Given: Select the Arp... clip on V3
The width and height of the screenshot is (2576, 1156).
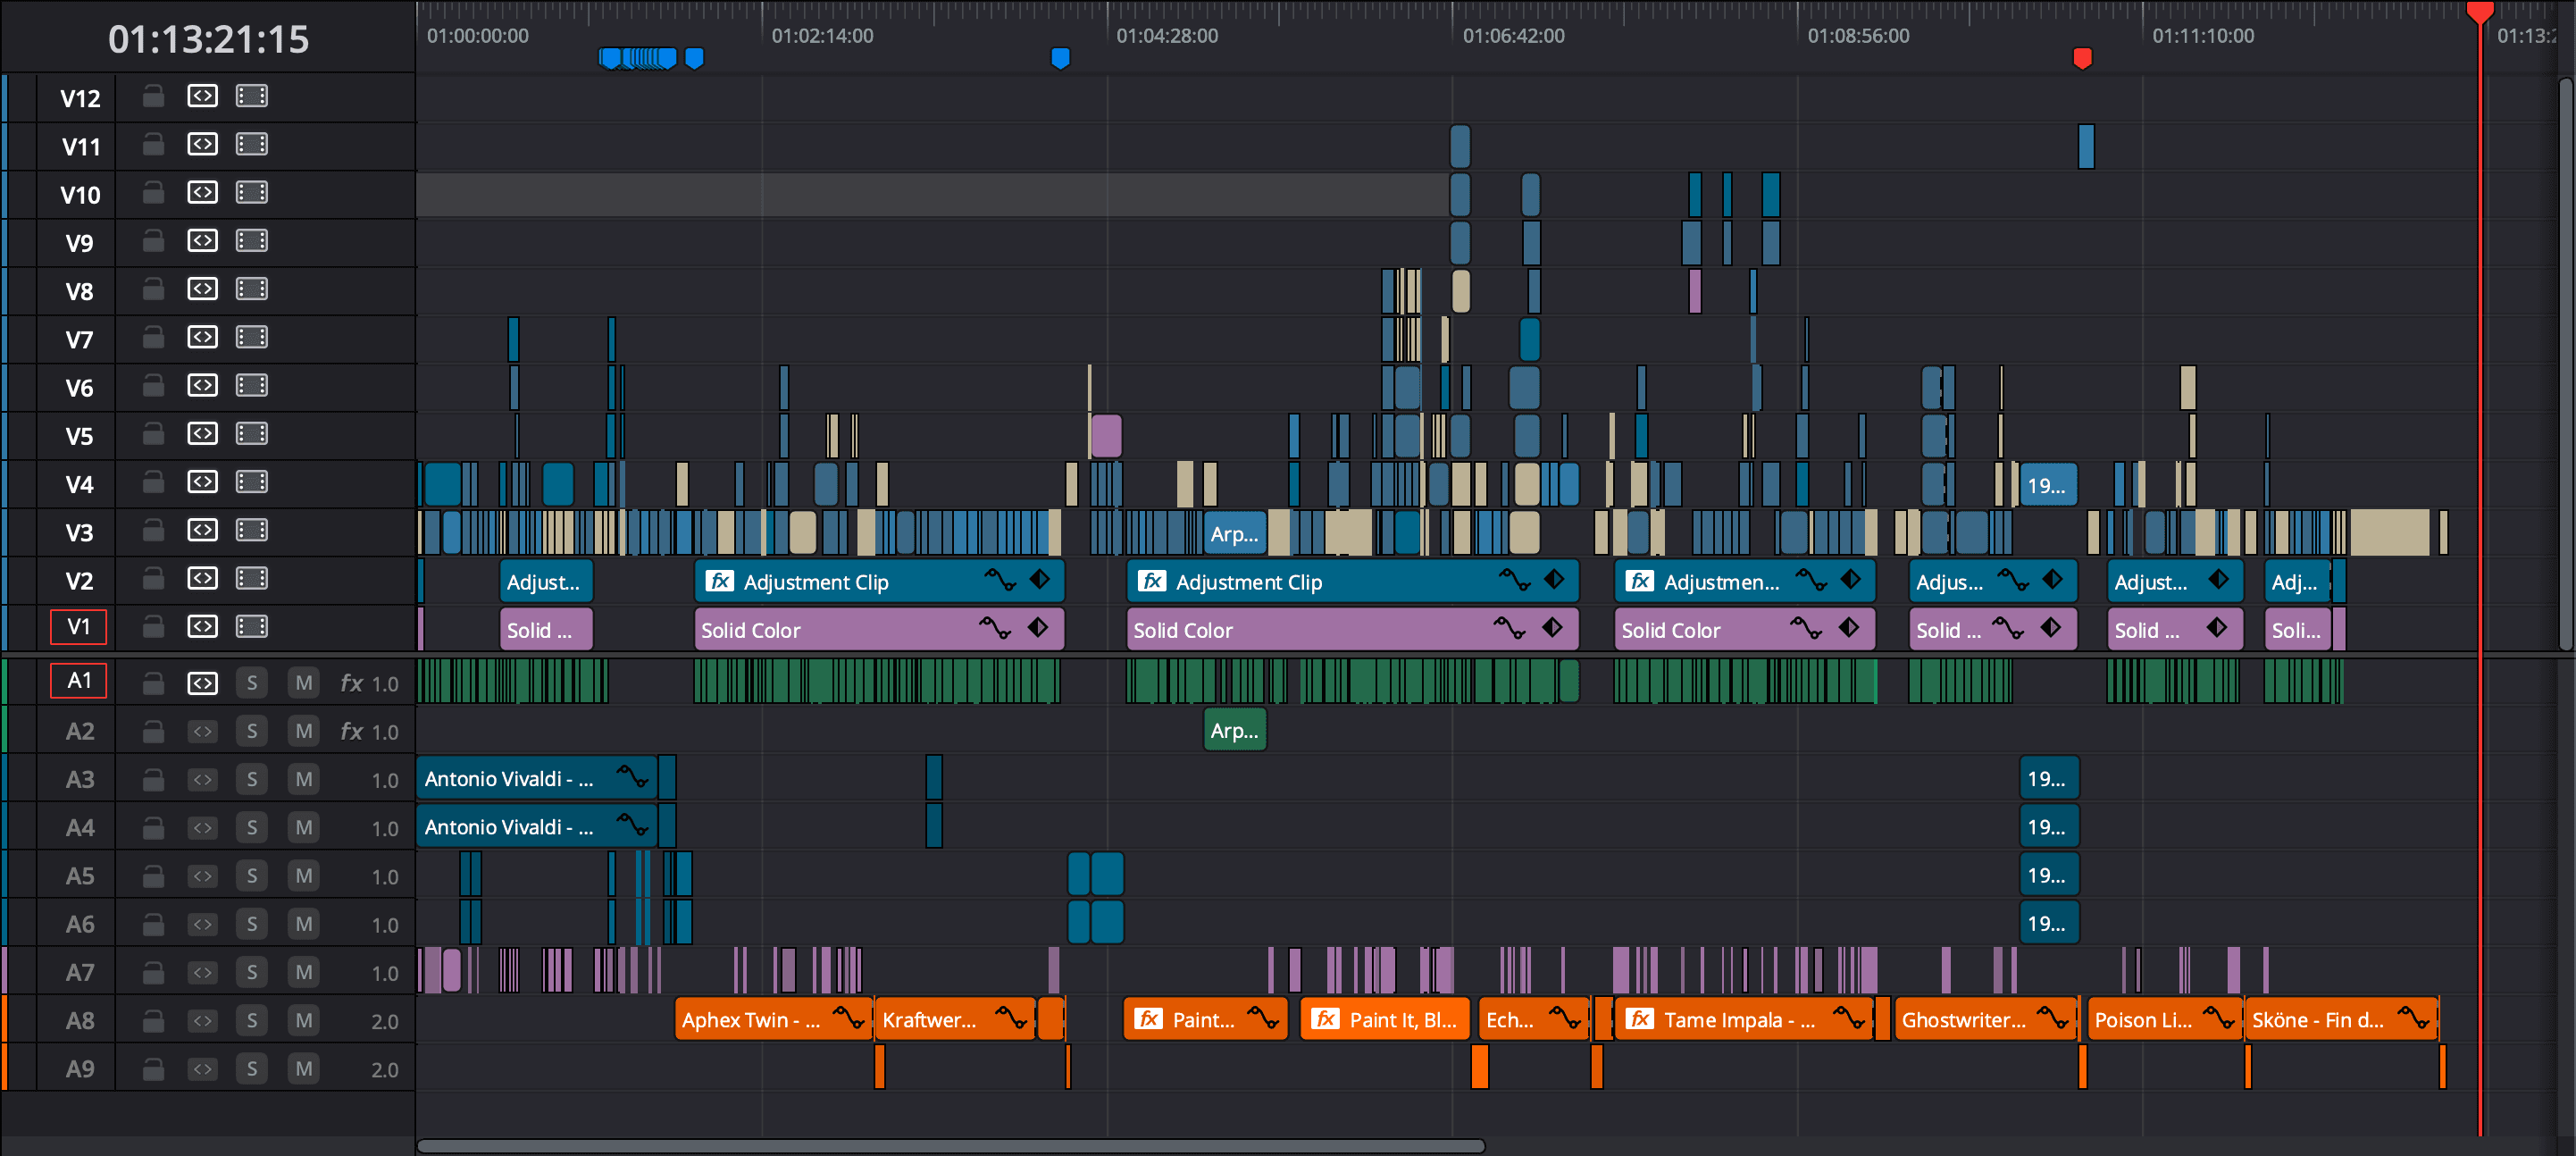Looking at the screenshot, I should [1234, 533].
